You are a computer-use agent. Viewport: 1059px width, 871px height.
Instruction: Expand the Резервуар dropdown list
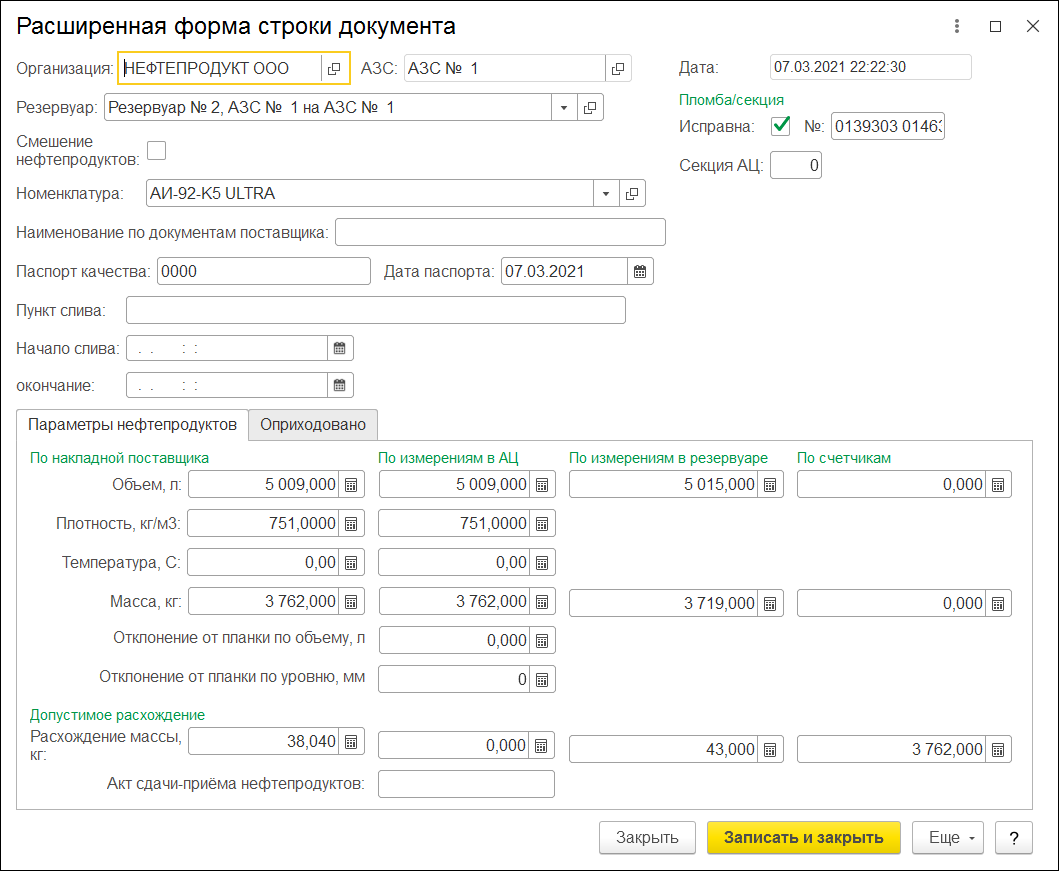[x=563, y=107]
